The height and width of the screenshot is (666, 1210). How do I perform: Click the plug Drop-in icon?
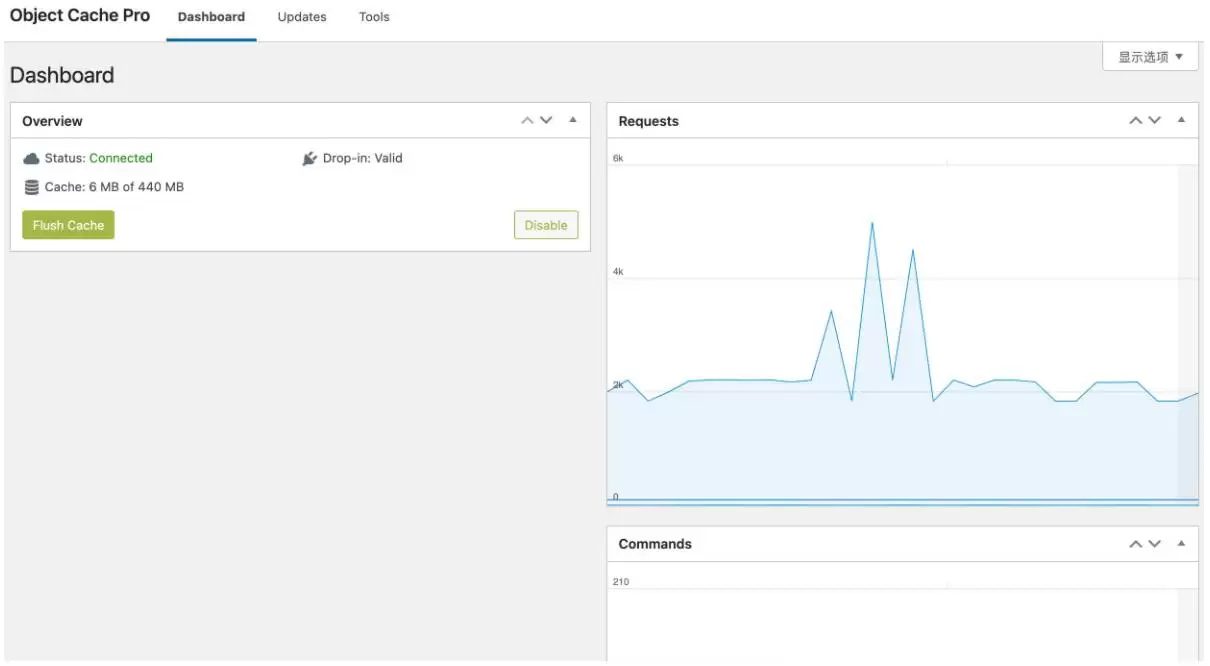tap(310, 158)
